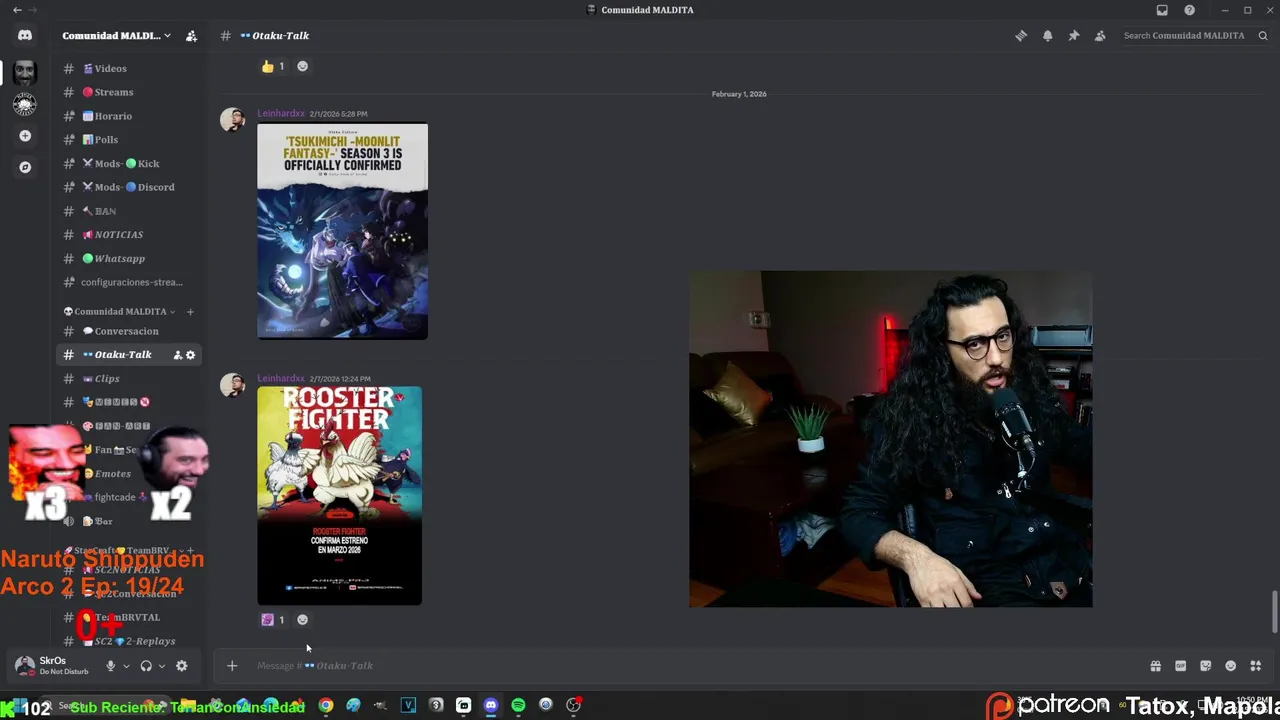Toggle the member list icon

[1099, 35]
